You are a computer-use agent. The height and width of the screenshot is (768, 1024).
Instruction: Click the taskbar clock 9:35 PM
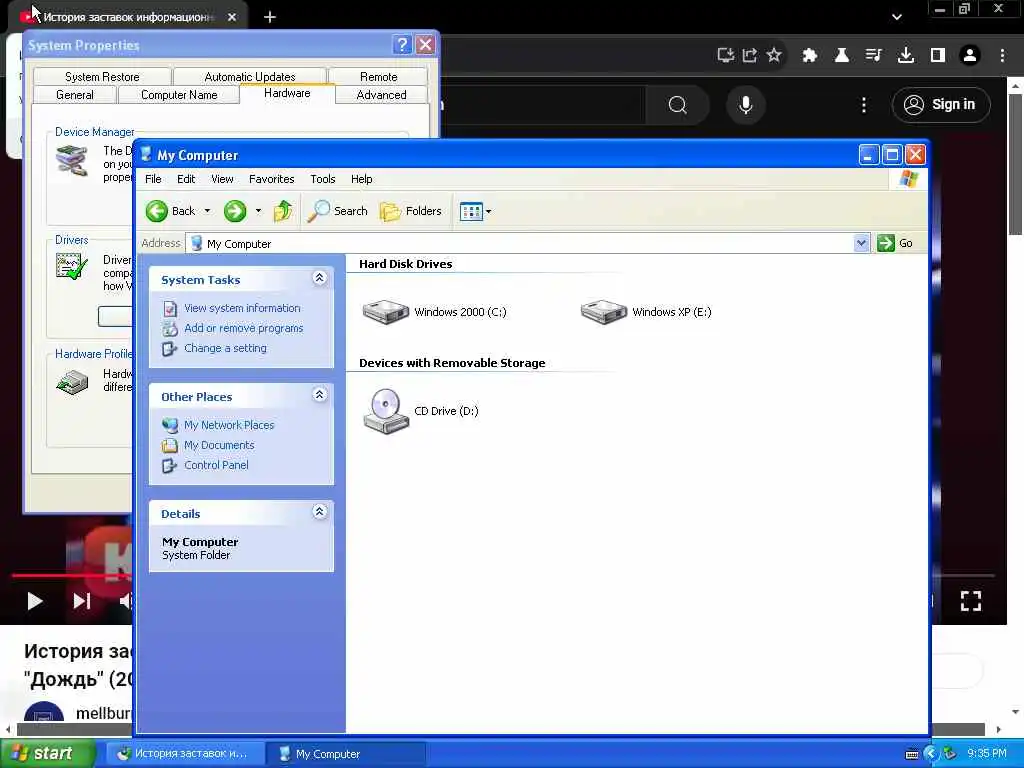[x=987, y=753]
